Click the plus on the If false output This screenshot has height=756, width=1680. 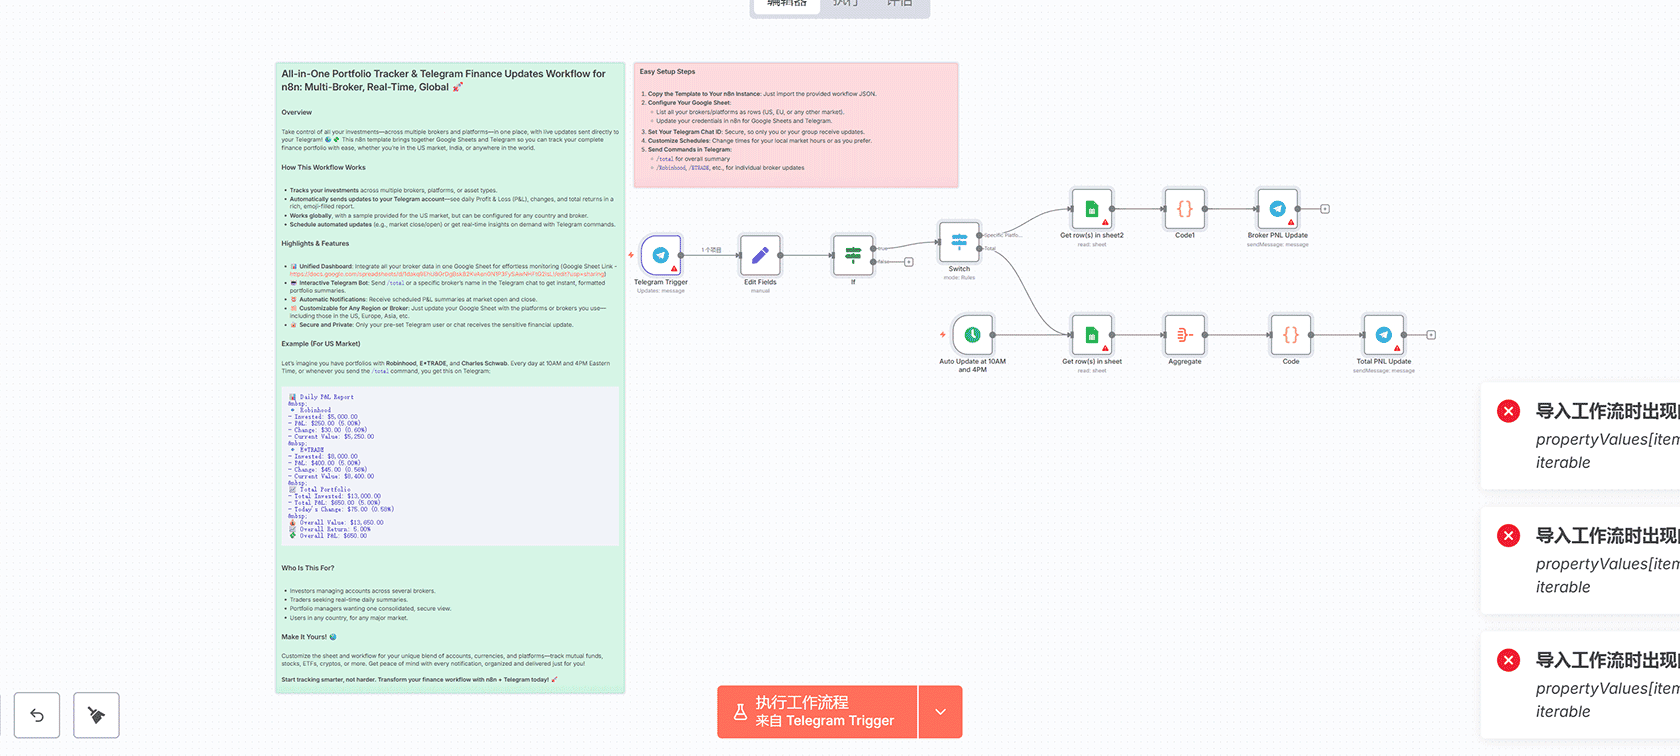908,262
